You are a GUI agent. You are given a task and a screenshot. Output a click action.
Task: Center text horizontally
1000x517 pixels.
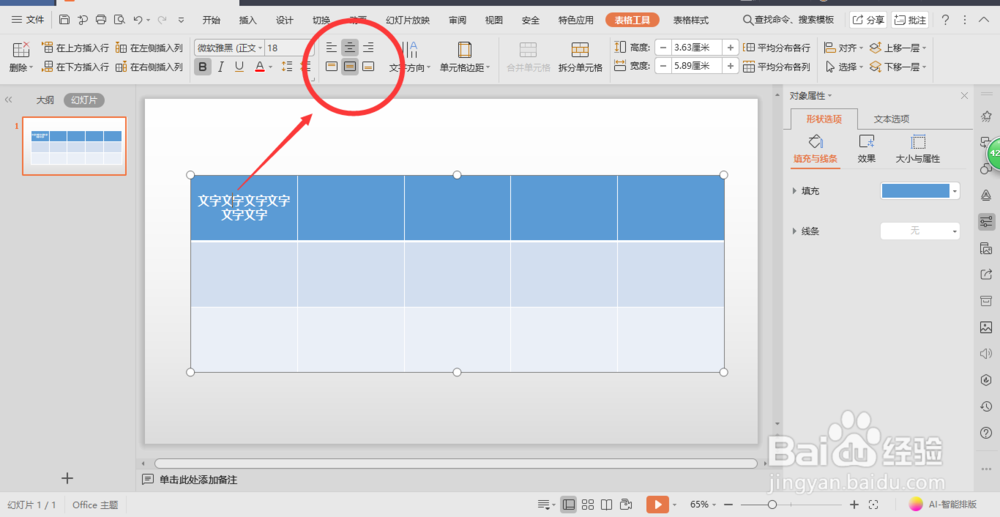(x=349, y=47)
